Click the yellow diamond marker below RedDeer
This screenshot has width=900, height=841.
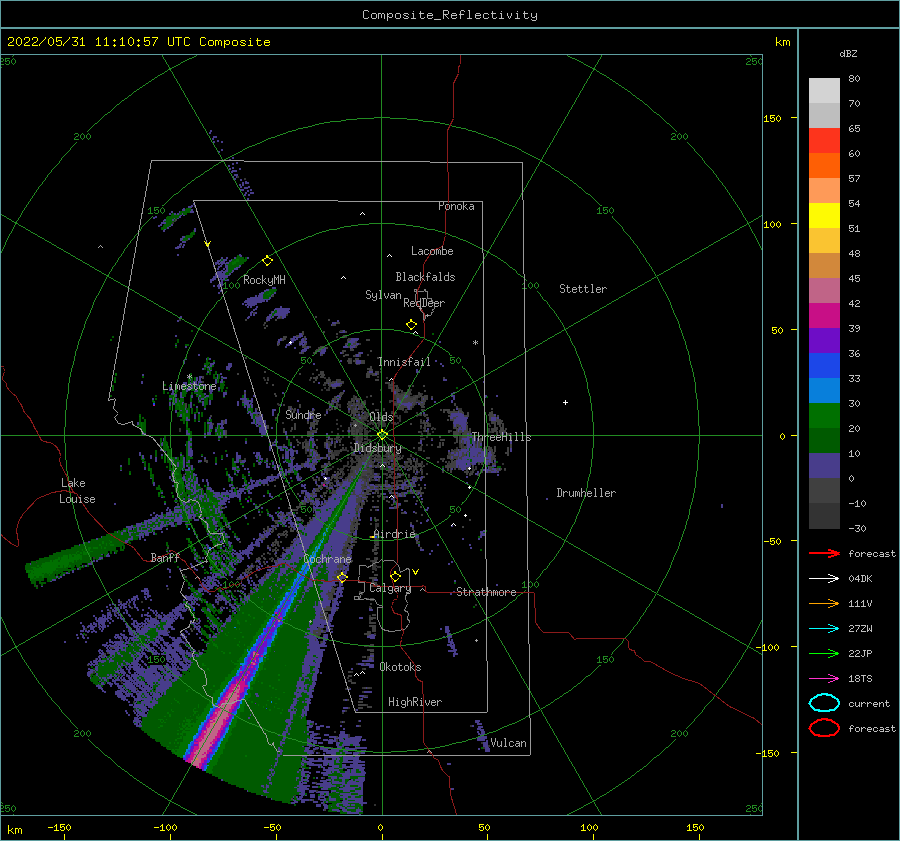[x=412, y=325]
